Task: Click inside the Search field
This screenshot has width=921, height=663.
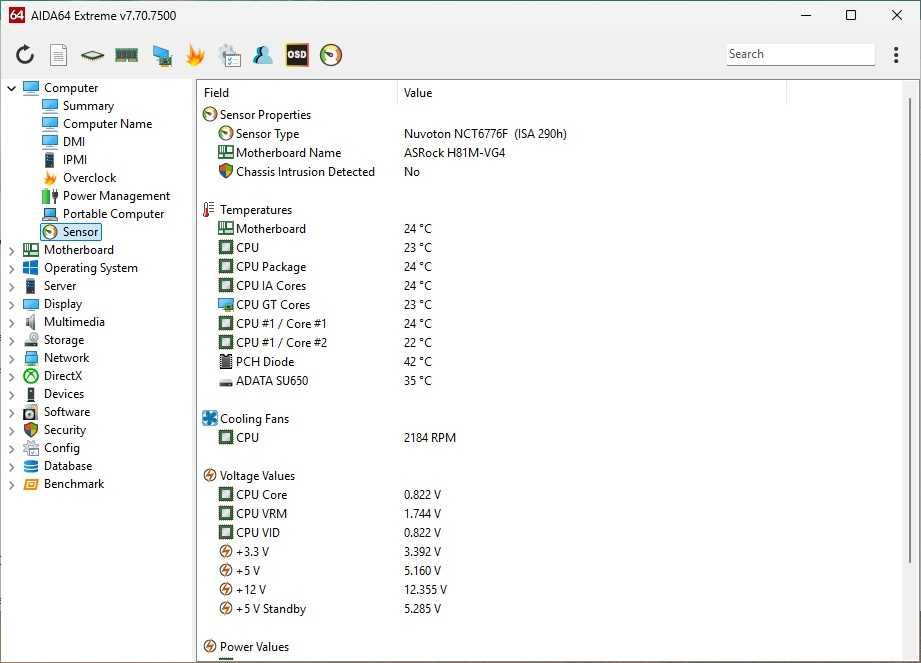Action: click(800, 54)
